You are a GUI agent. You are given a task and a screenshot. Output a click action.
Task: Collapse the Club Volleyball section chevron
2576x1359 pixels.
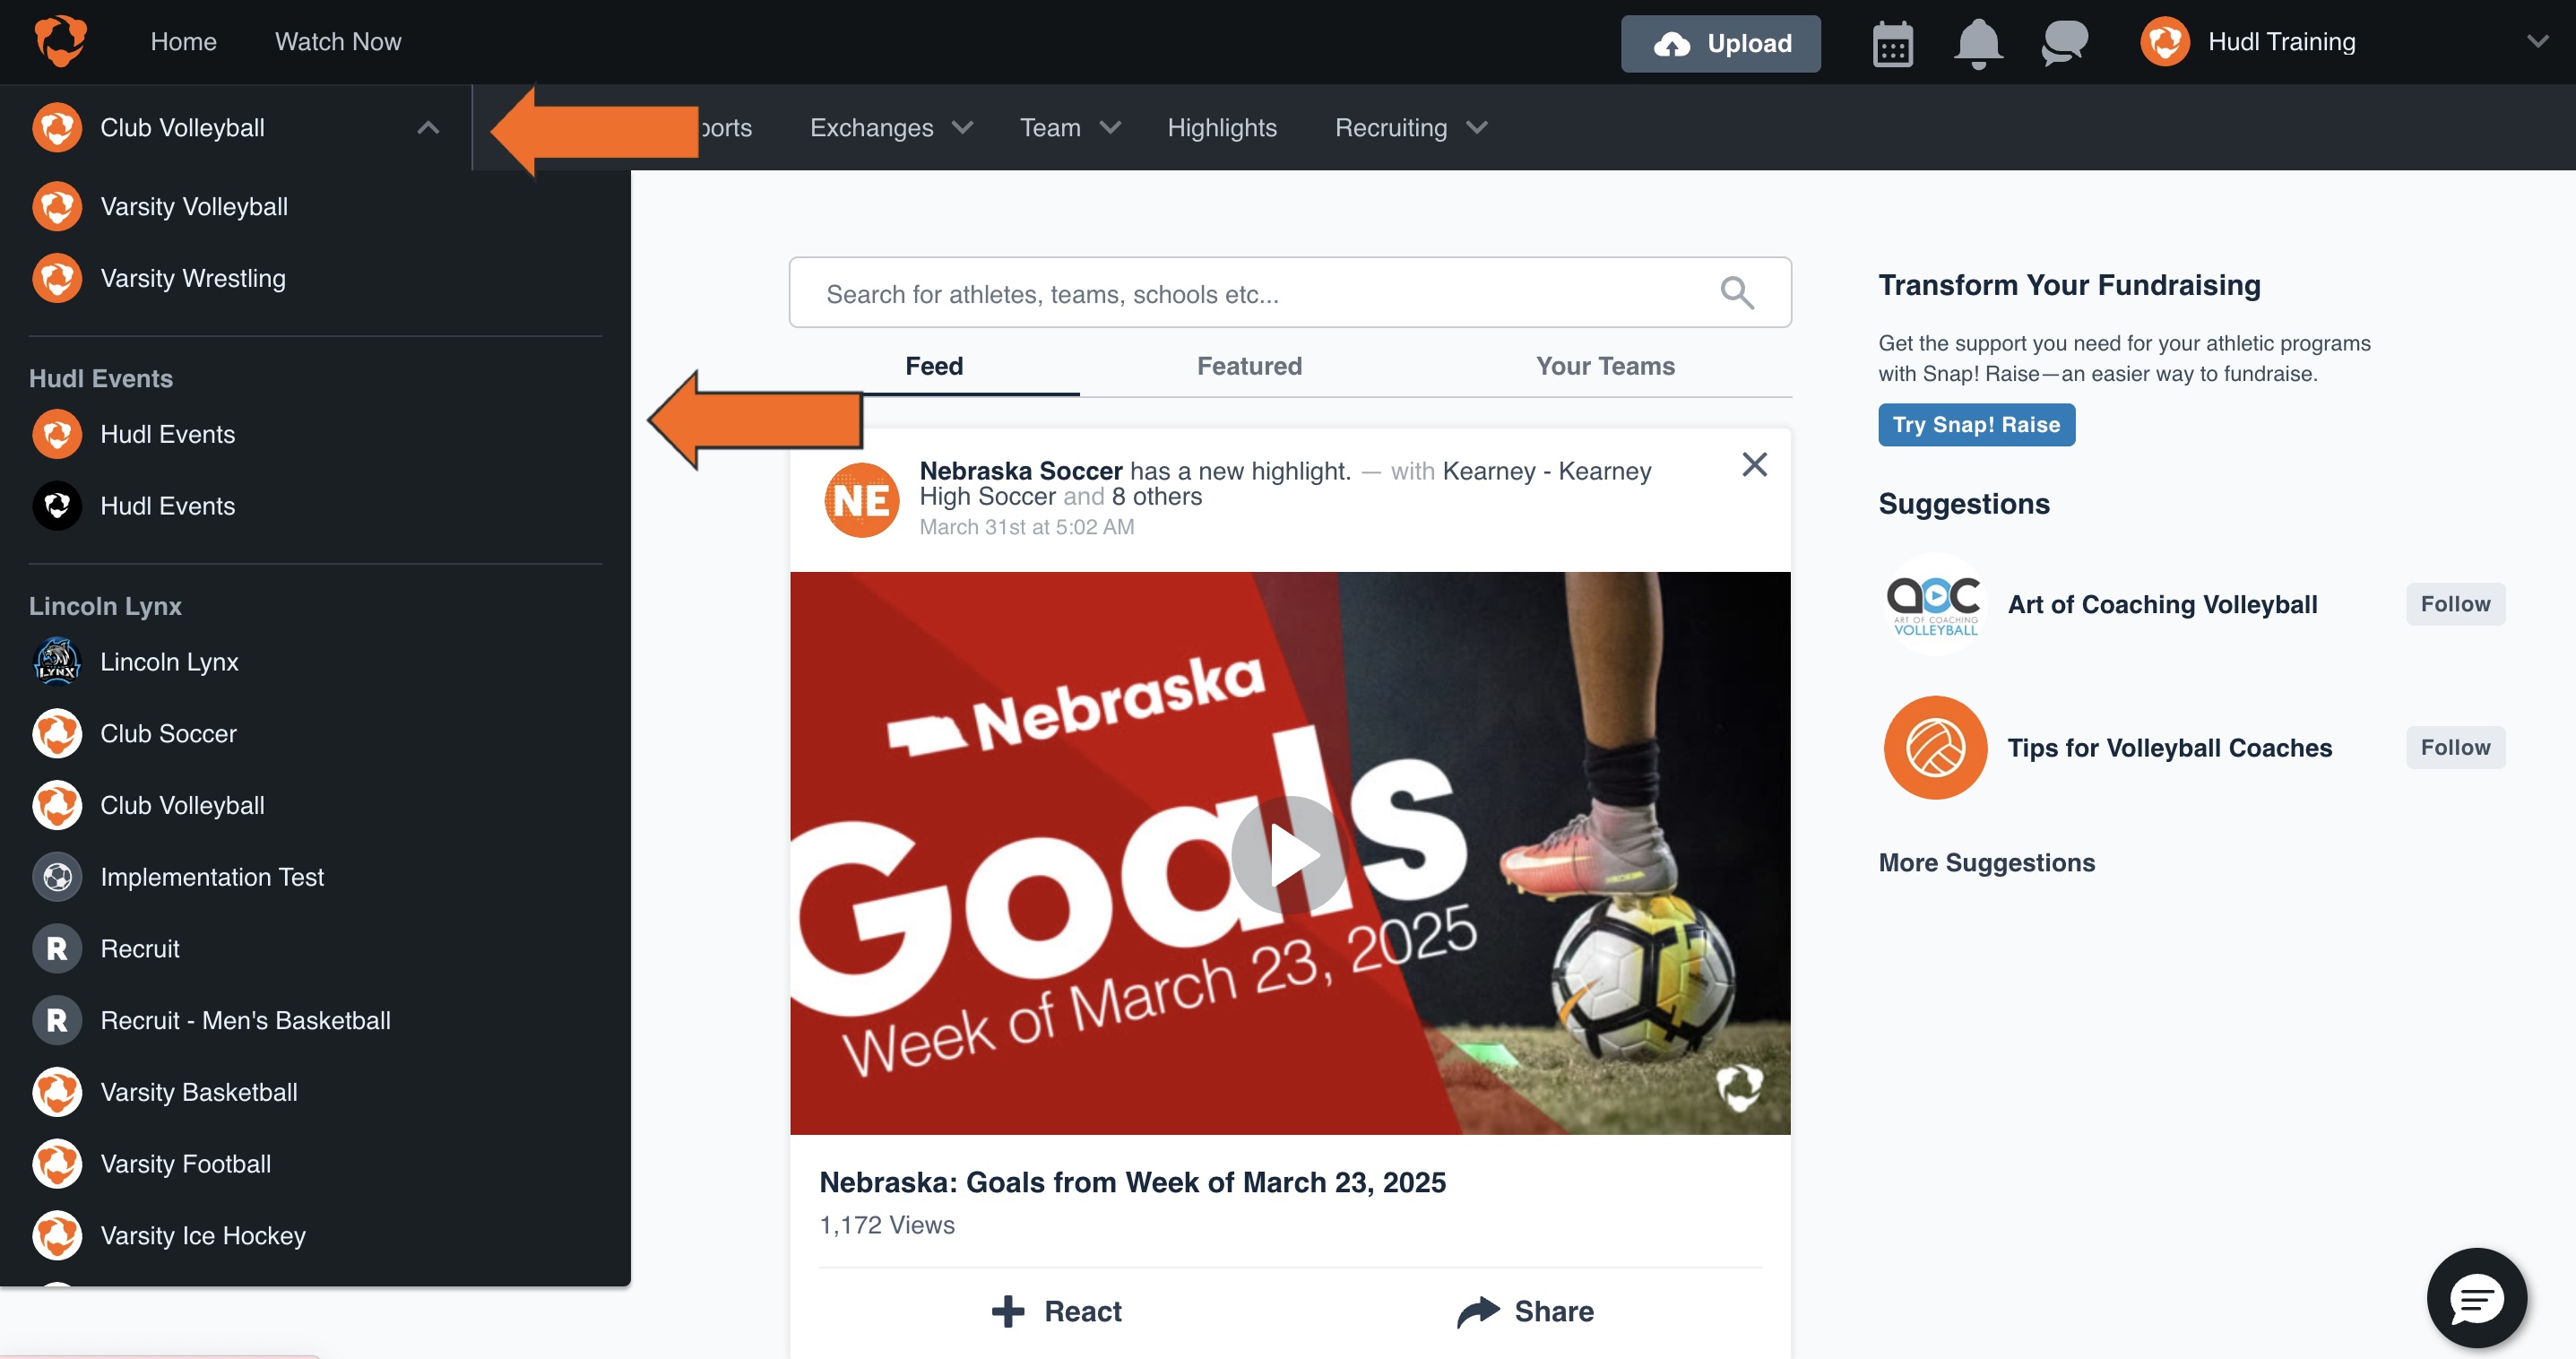[429, 127]
